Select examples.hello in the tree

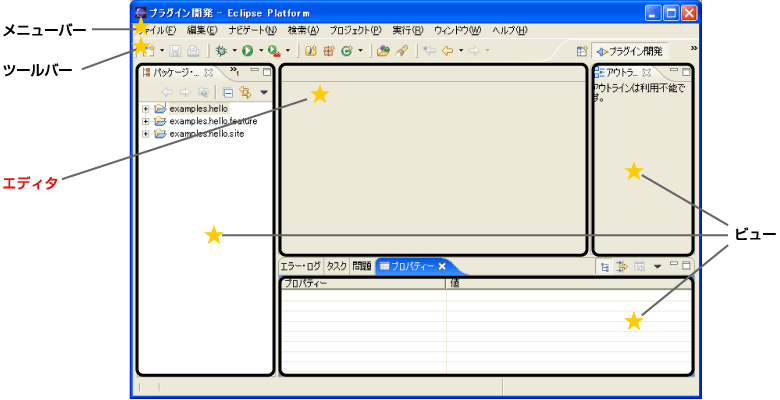point(198,108)
